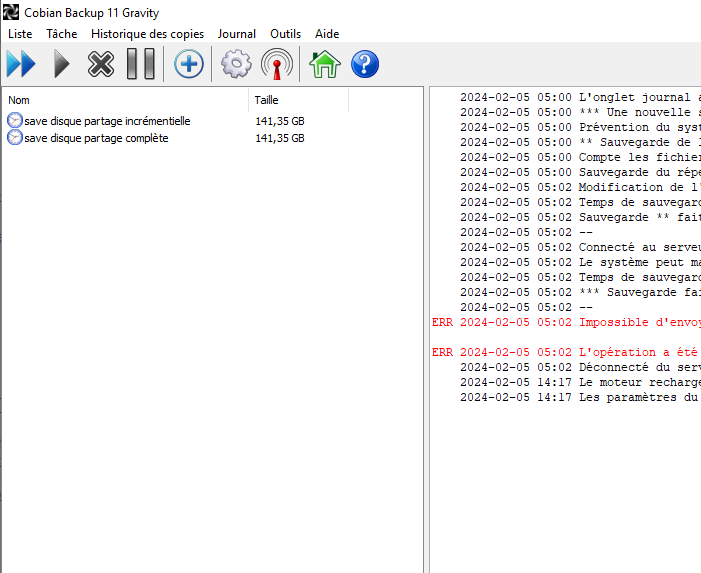Select task save disque partage incrémentielle
This screenshot has height=573, width=701.
[156, 121]
